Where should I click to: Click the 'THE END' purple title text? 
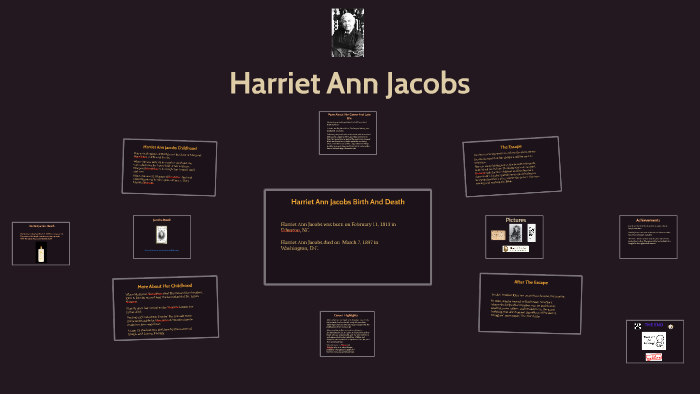pos(654,325)
